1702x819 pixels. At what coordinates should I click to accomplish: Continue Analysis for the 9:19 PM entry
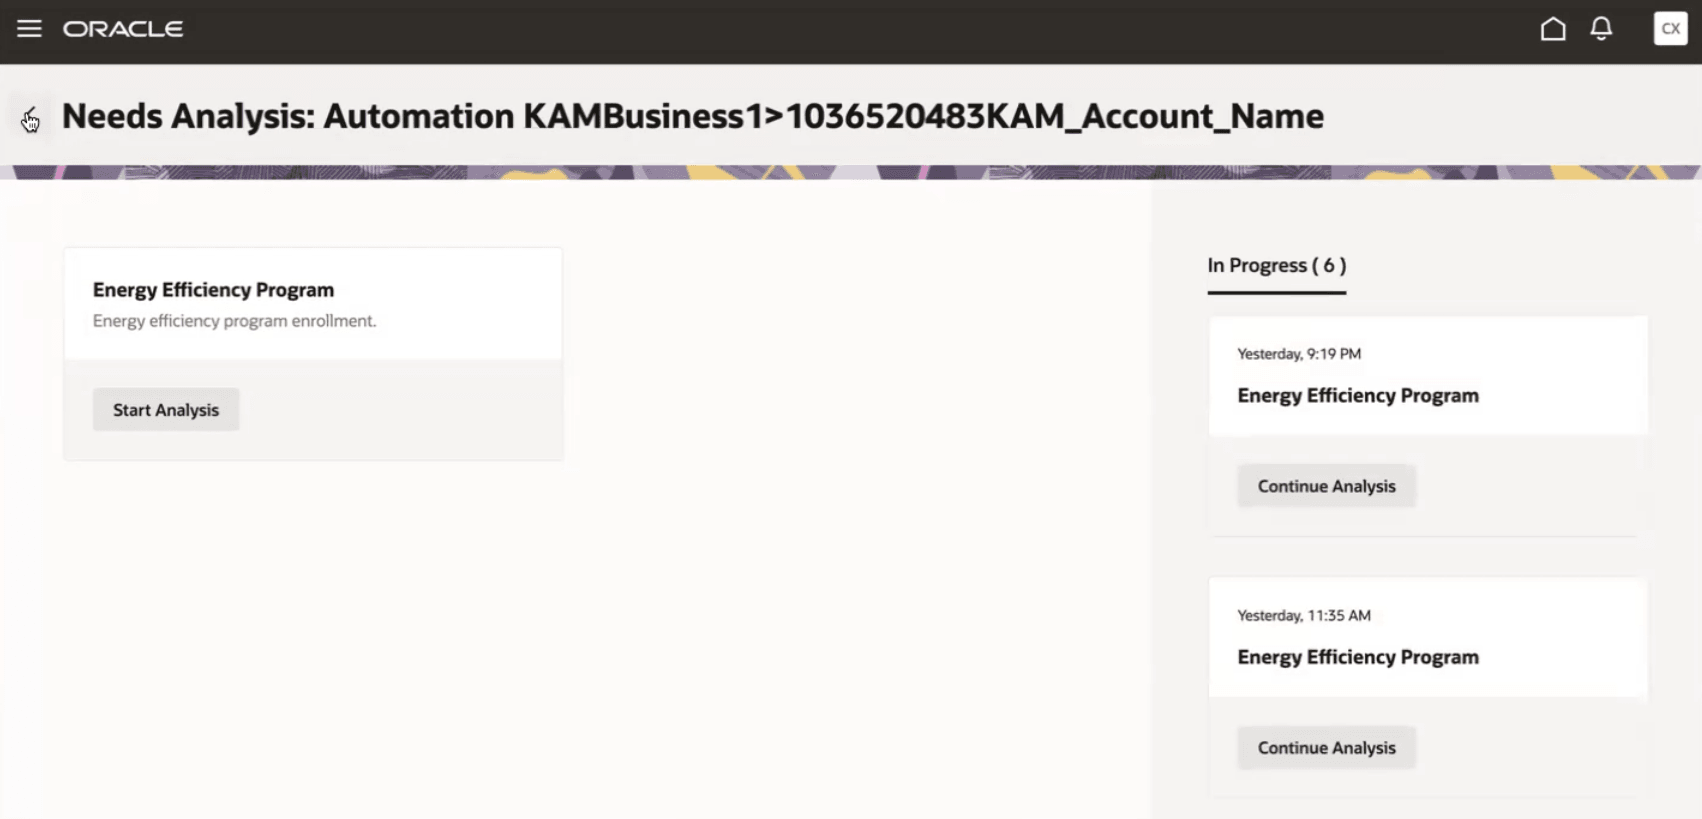1326,486
